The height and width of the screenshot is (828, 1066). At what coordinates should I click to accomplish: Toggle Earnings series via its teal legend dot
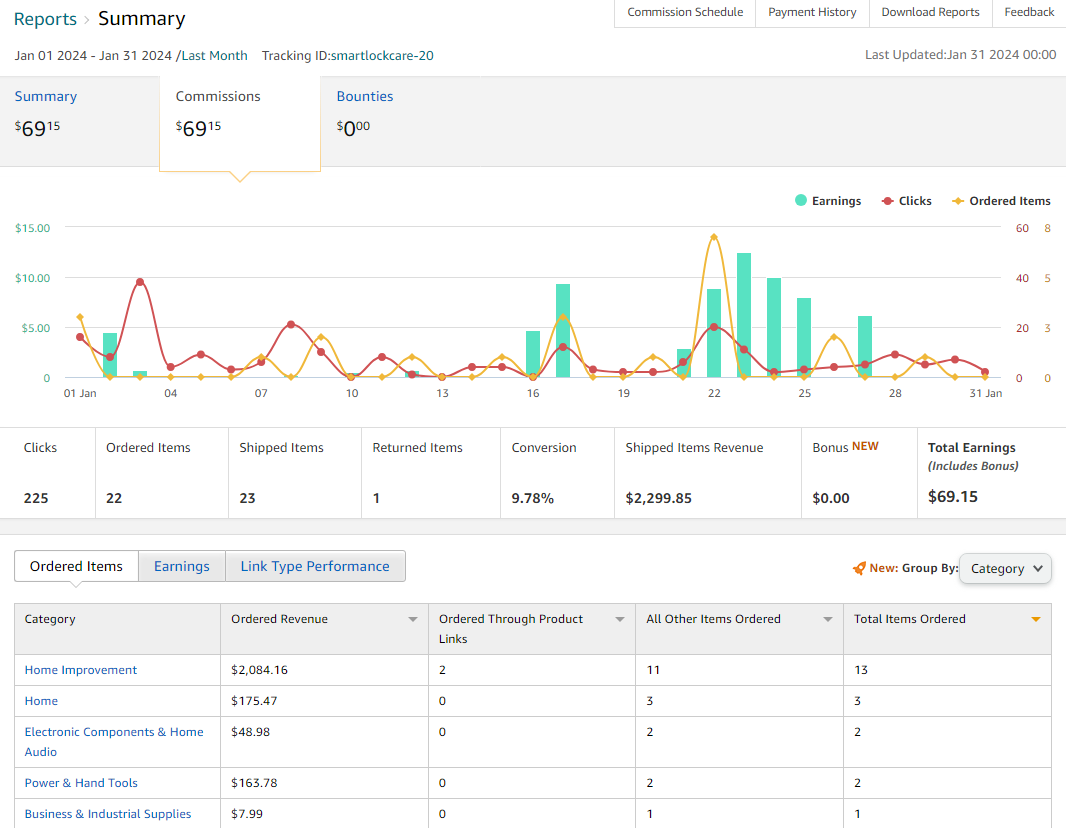click(x=801, y=201)
